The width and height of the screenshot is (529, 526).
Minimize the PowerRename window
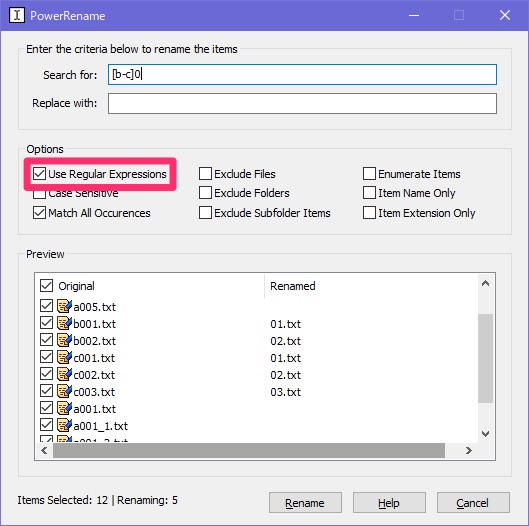click(x=414, y=15)
